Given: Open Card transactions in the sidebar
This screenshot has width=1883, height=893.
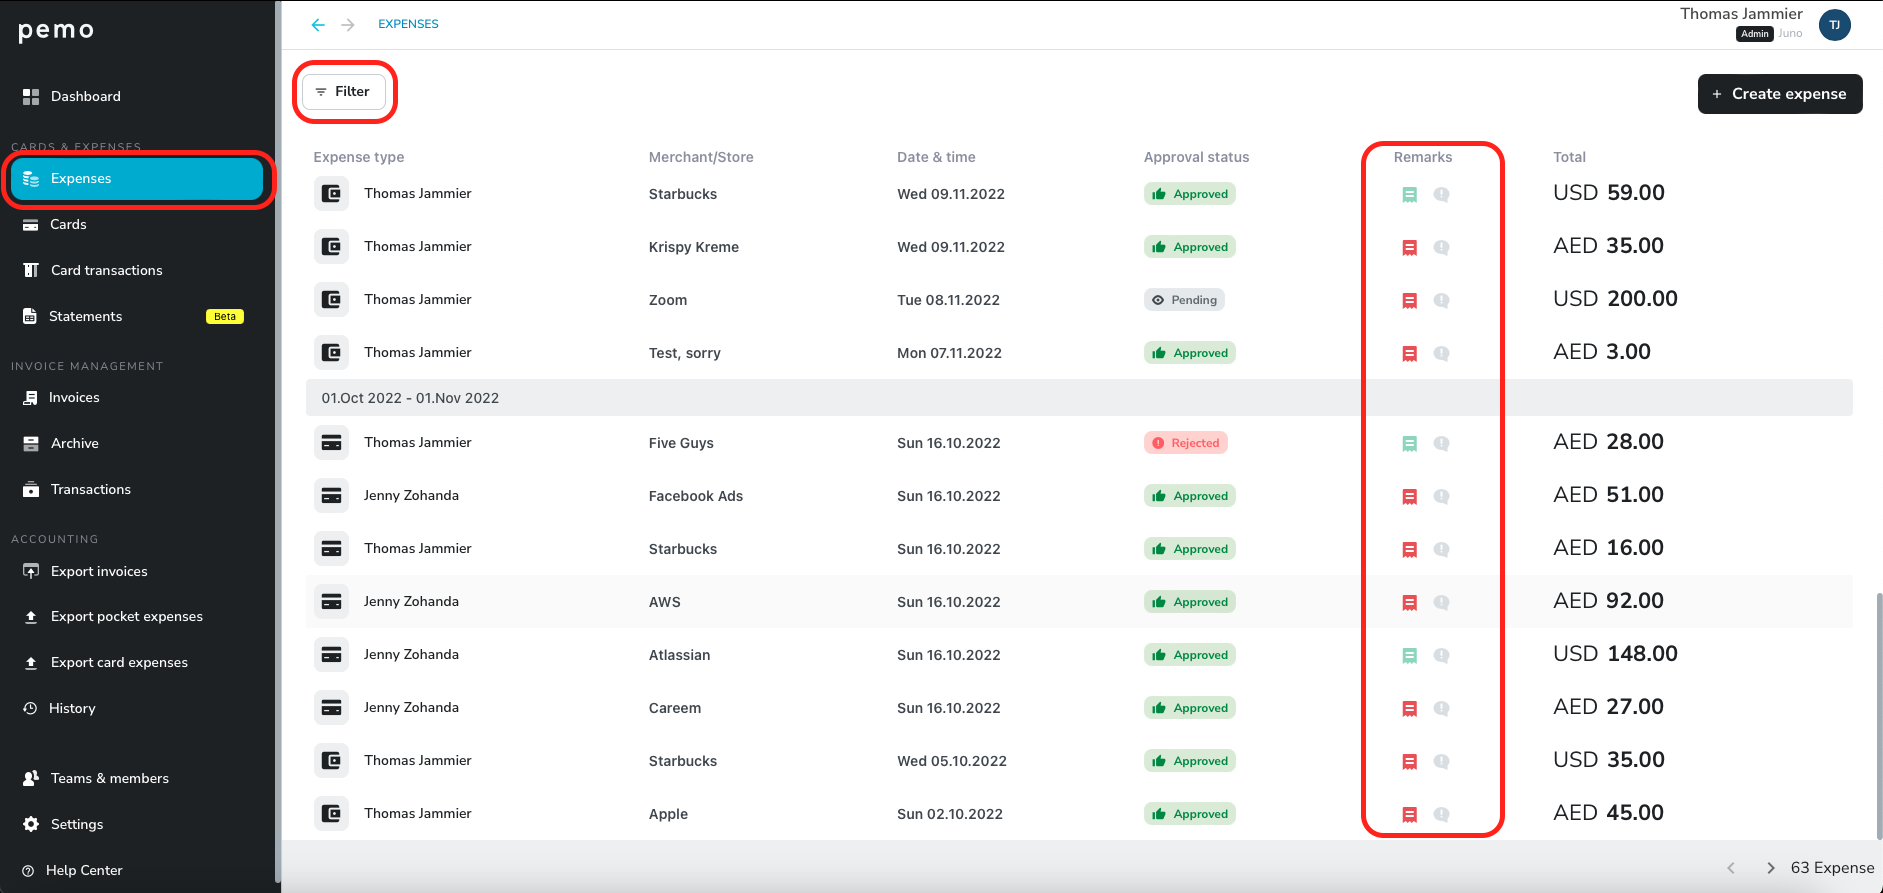Looking at the screenshot, I should [x=106, y=271].
